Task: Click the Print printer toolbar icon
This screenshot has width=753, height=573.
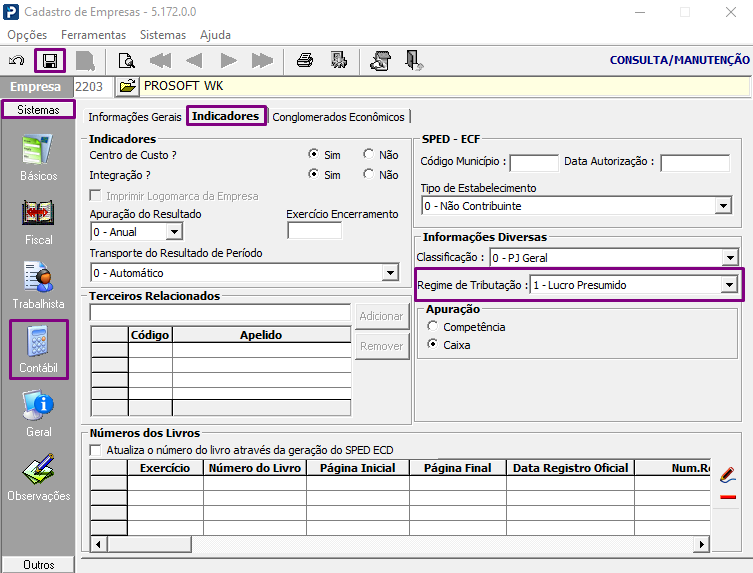Action: [x=304, y=61]
